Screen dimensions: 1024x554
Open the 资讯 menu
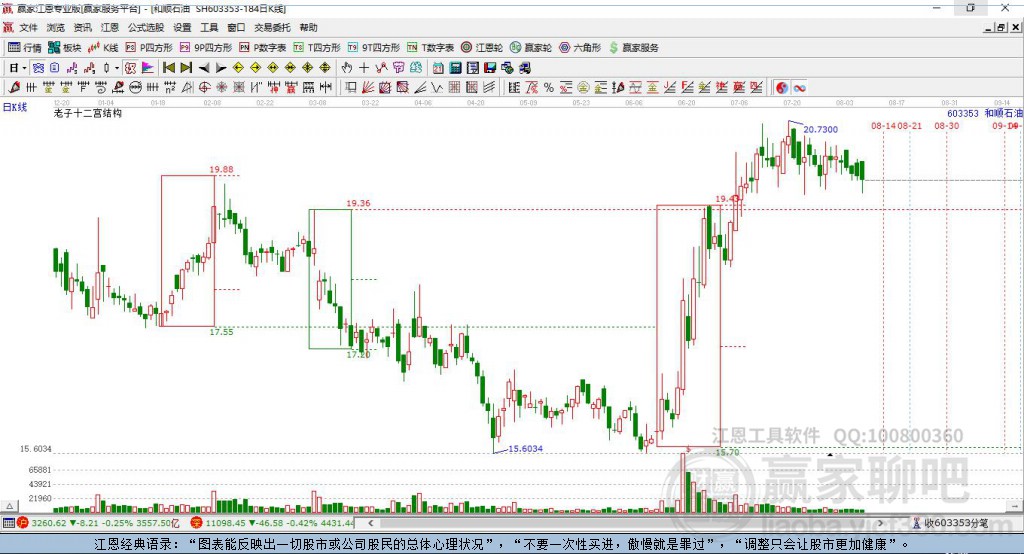(x=82, y=27)
